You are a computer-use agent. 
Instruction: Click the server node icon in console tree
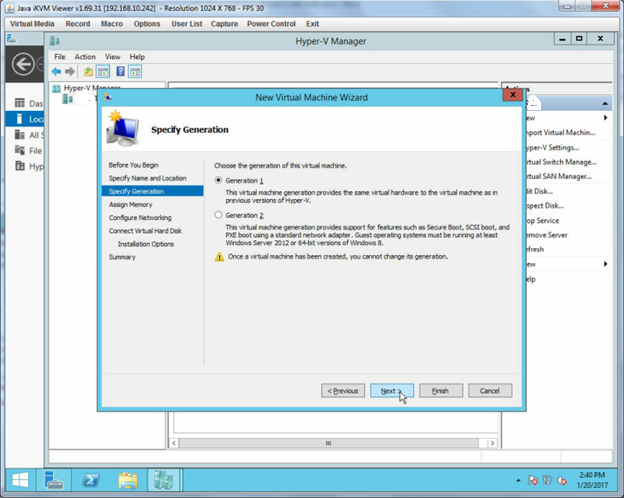67,99
